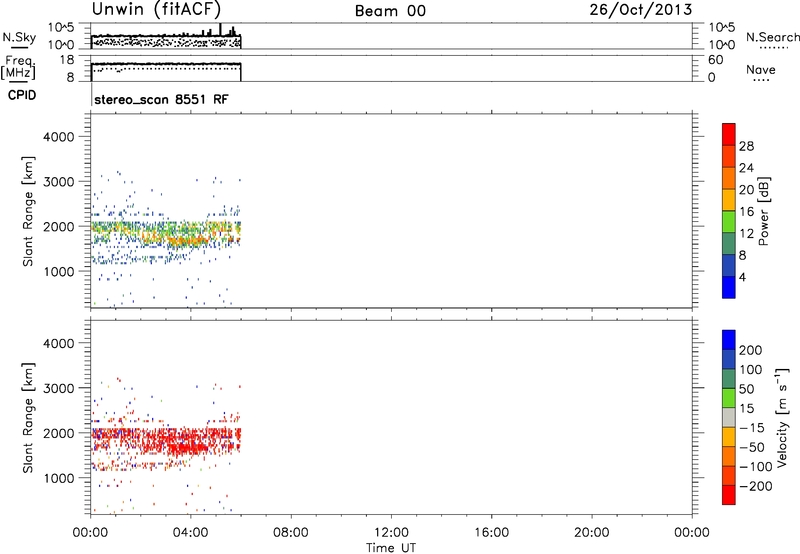The image size is (800, 554).
Task: Click the "20:00" time tick label
Action: click(592, 533)
